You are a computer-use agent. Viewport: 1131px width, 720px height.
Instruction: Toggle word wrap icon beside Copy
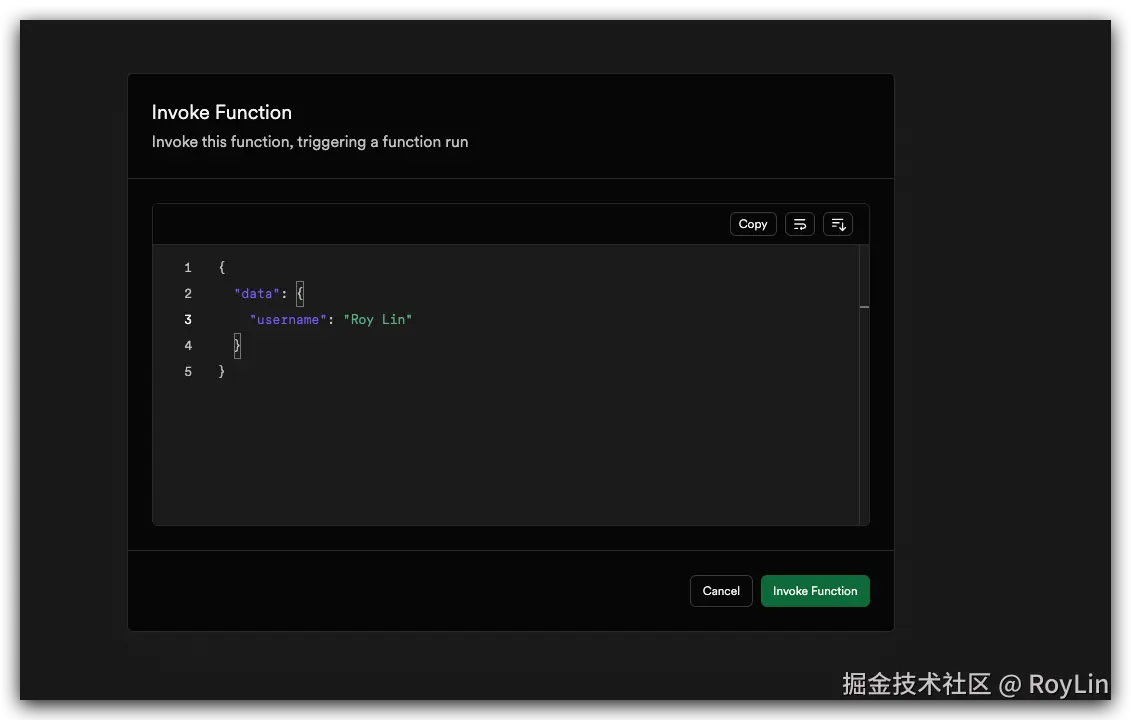800,224
